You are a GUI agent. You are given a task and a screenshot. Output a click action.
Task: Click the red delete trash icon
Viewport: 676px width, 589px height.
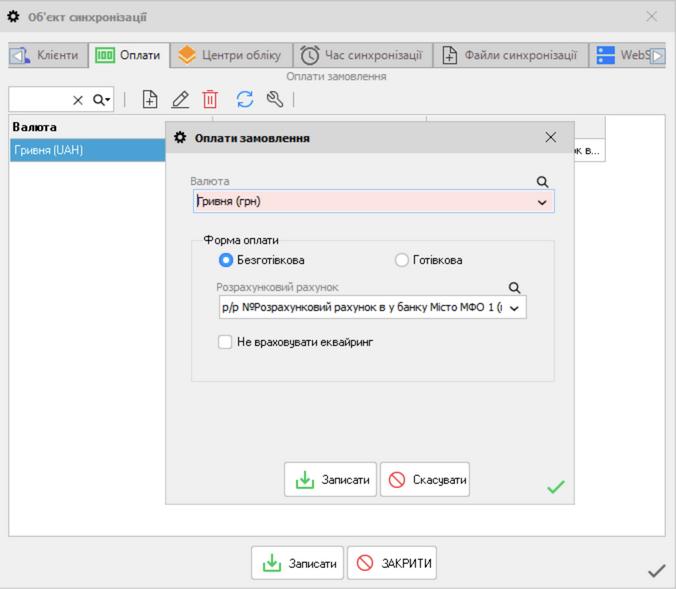[x=210, y=99]
